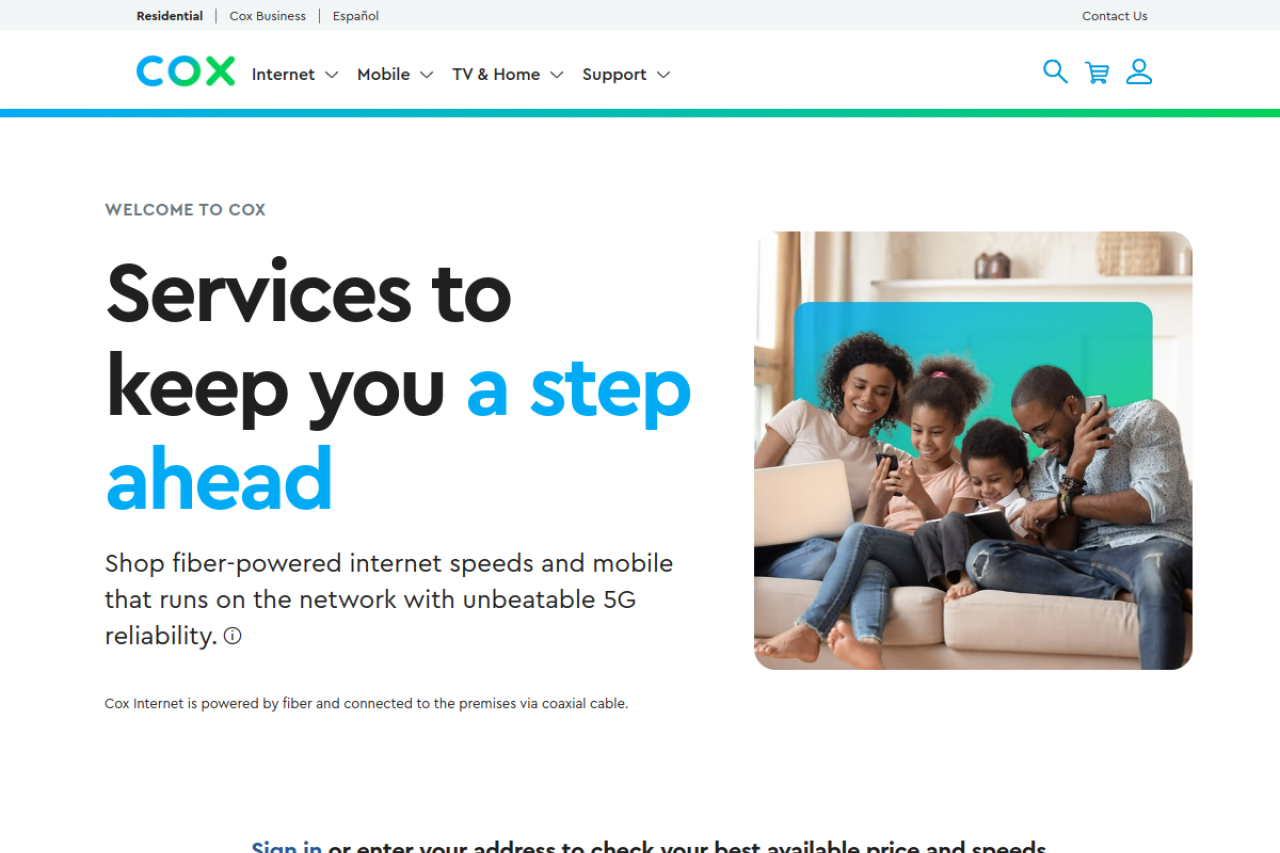
Task: Open the TV & Home menu
Action: (x=508, y=74)
